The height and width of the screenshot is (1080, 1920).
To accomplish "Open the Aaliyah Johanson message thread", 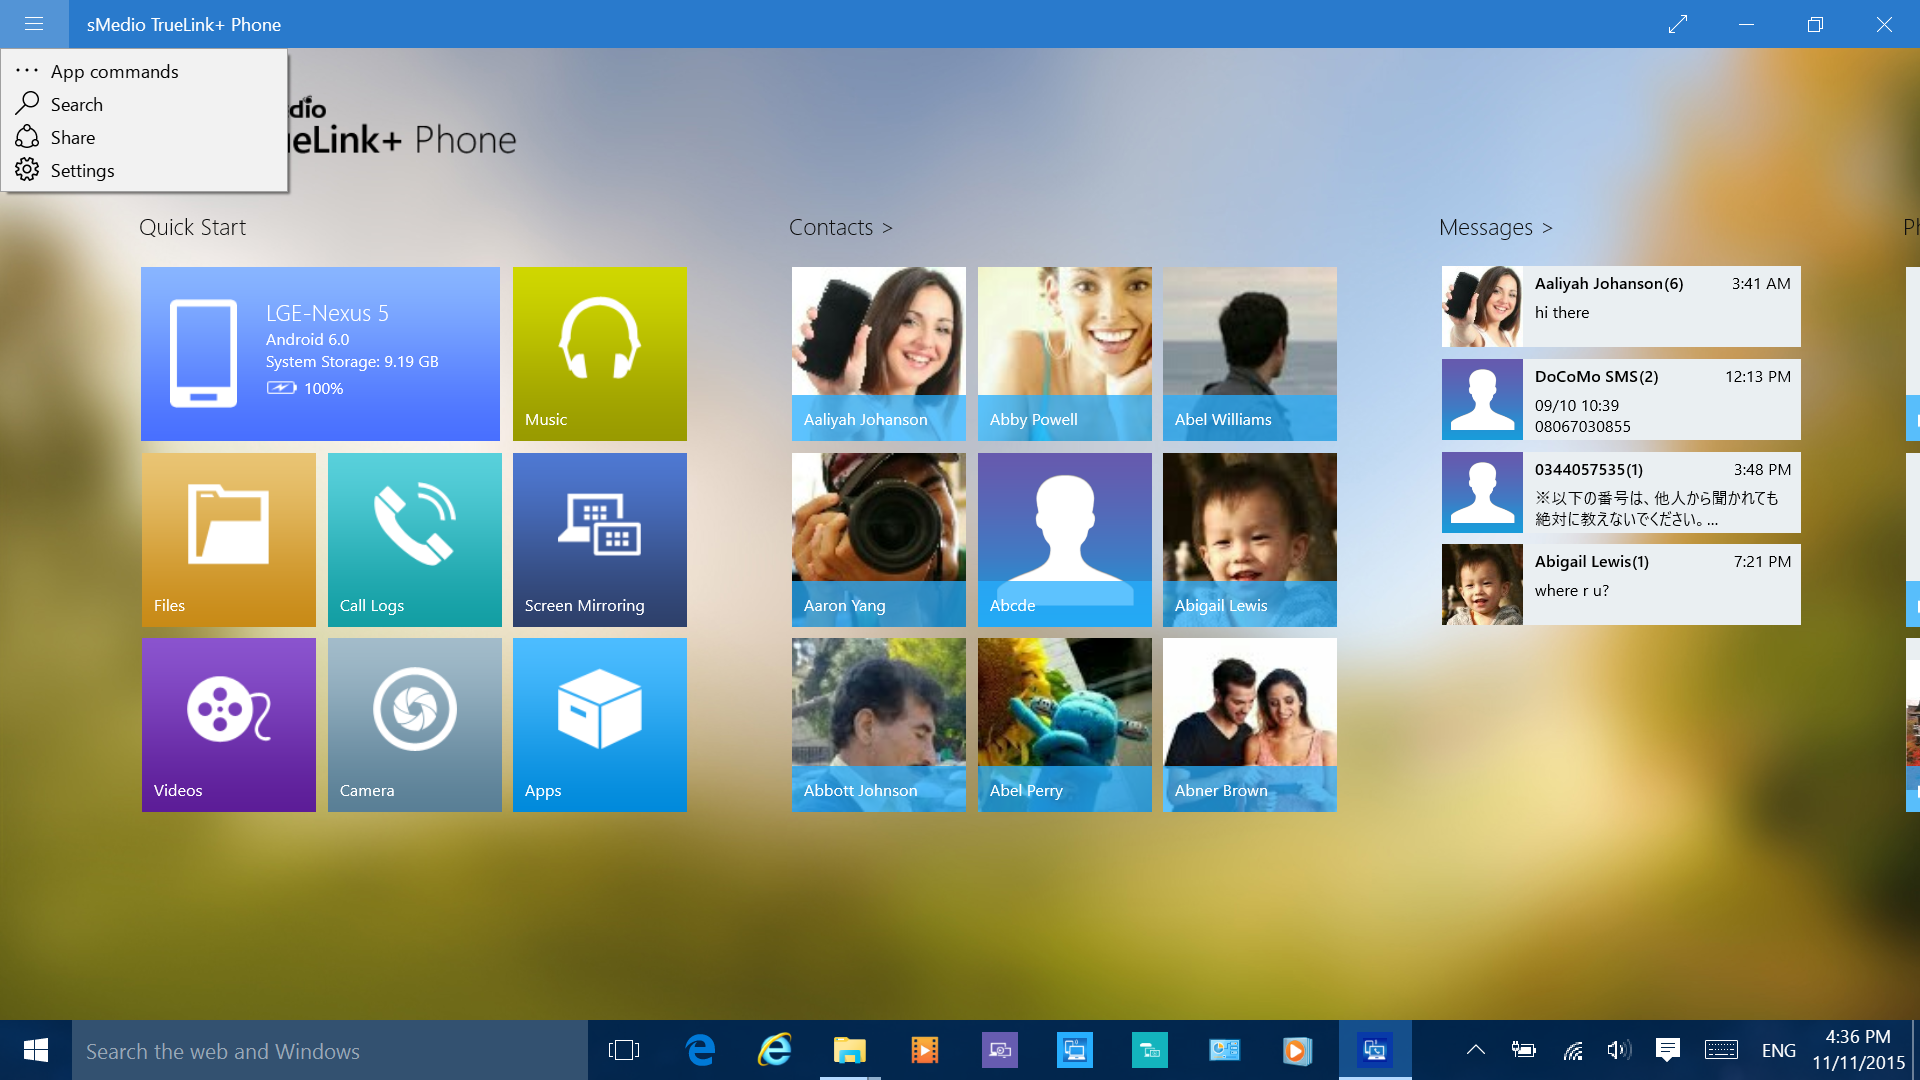I will 1620,306.
